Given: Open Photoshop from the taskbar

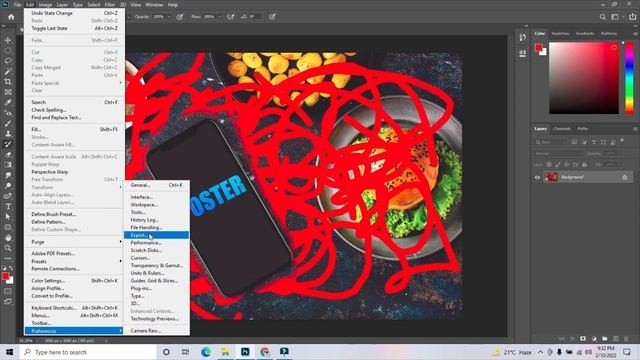Looking at the screenshot, I should (245, 352).
